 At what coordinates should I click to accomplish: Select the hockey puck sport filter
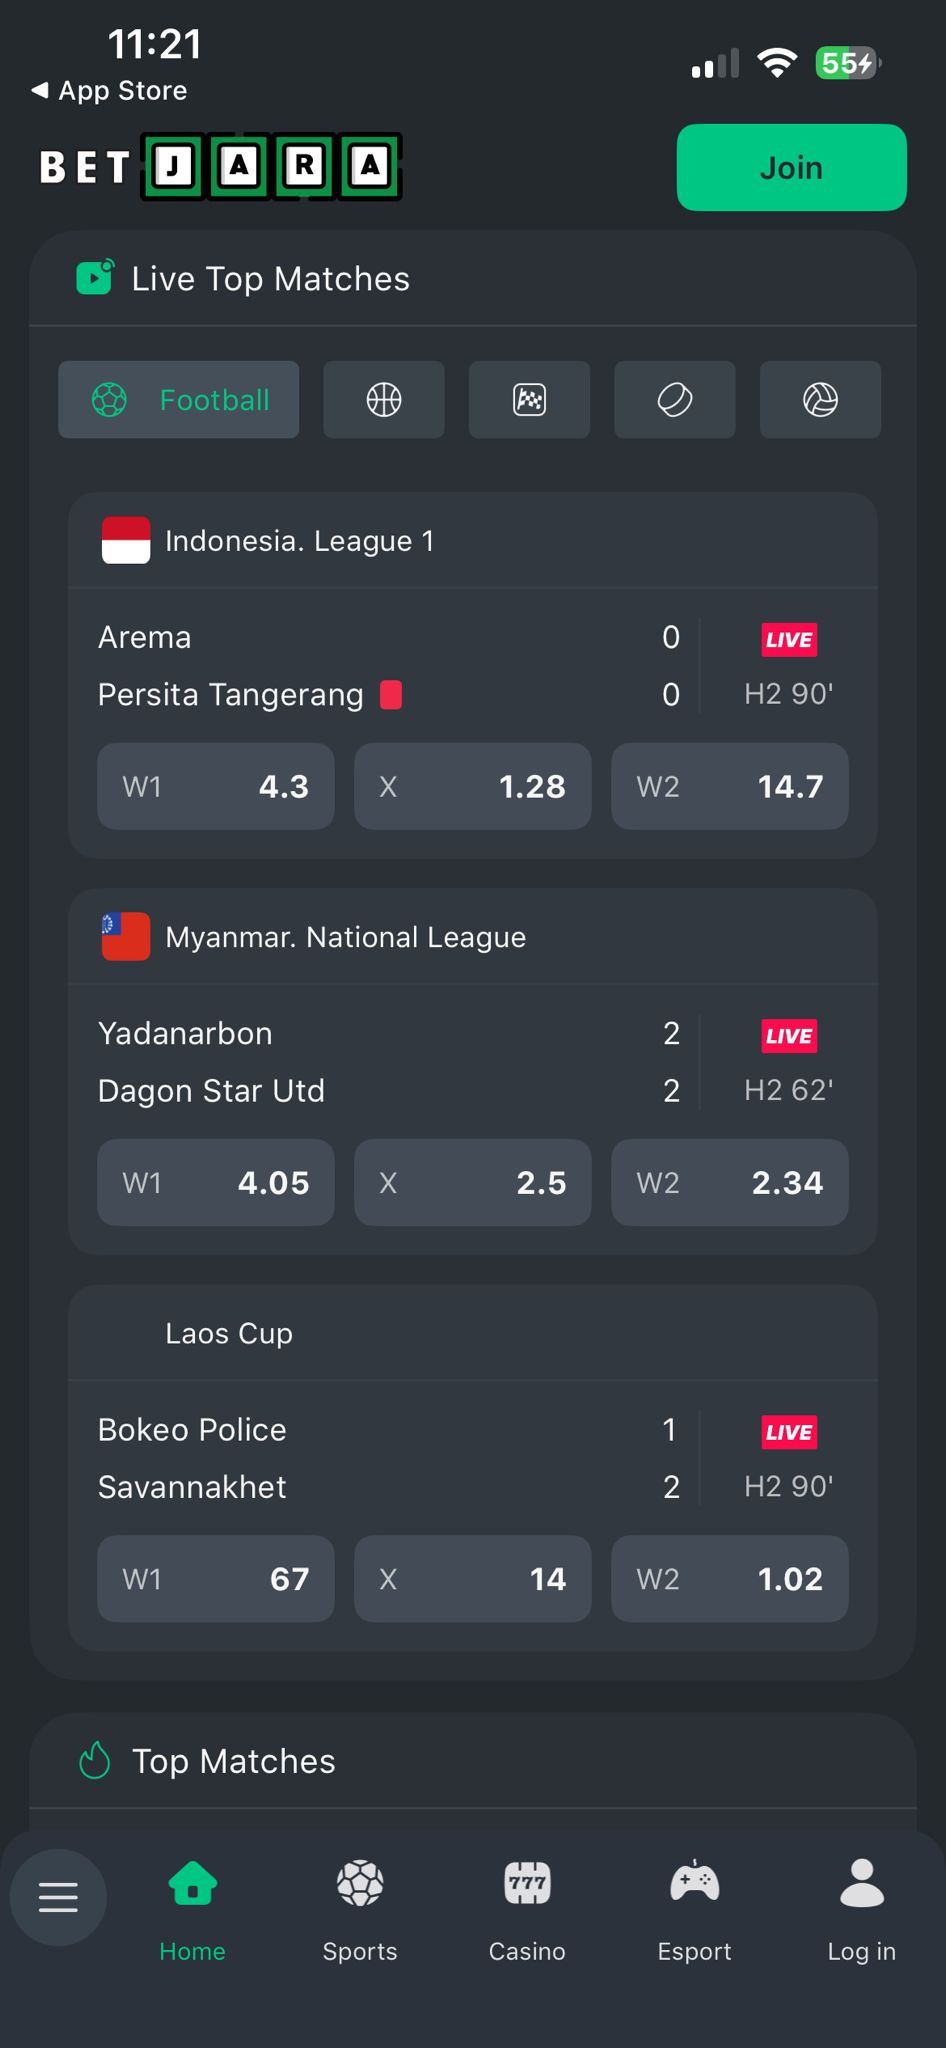tap(675, 400)
